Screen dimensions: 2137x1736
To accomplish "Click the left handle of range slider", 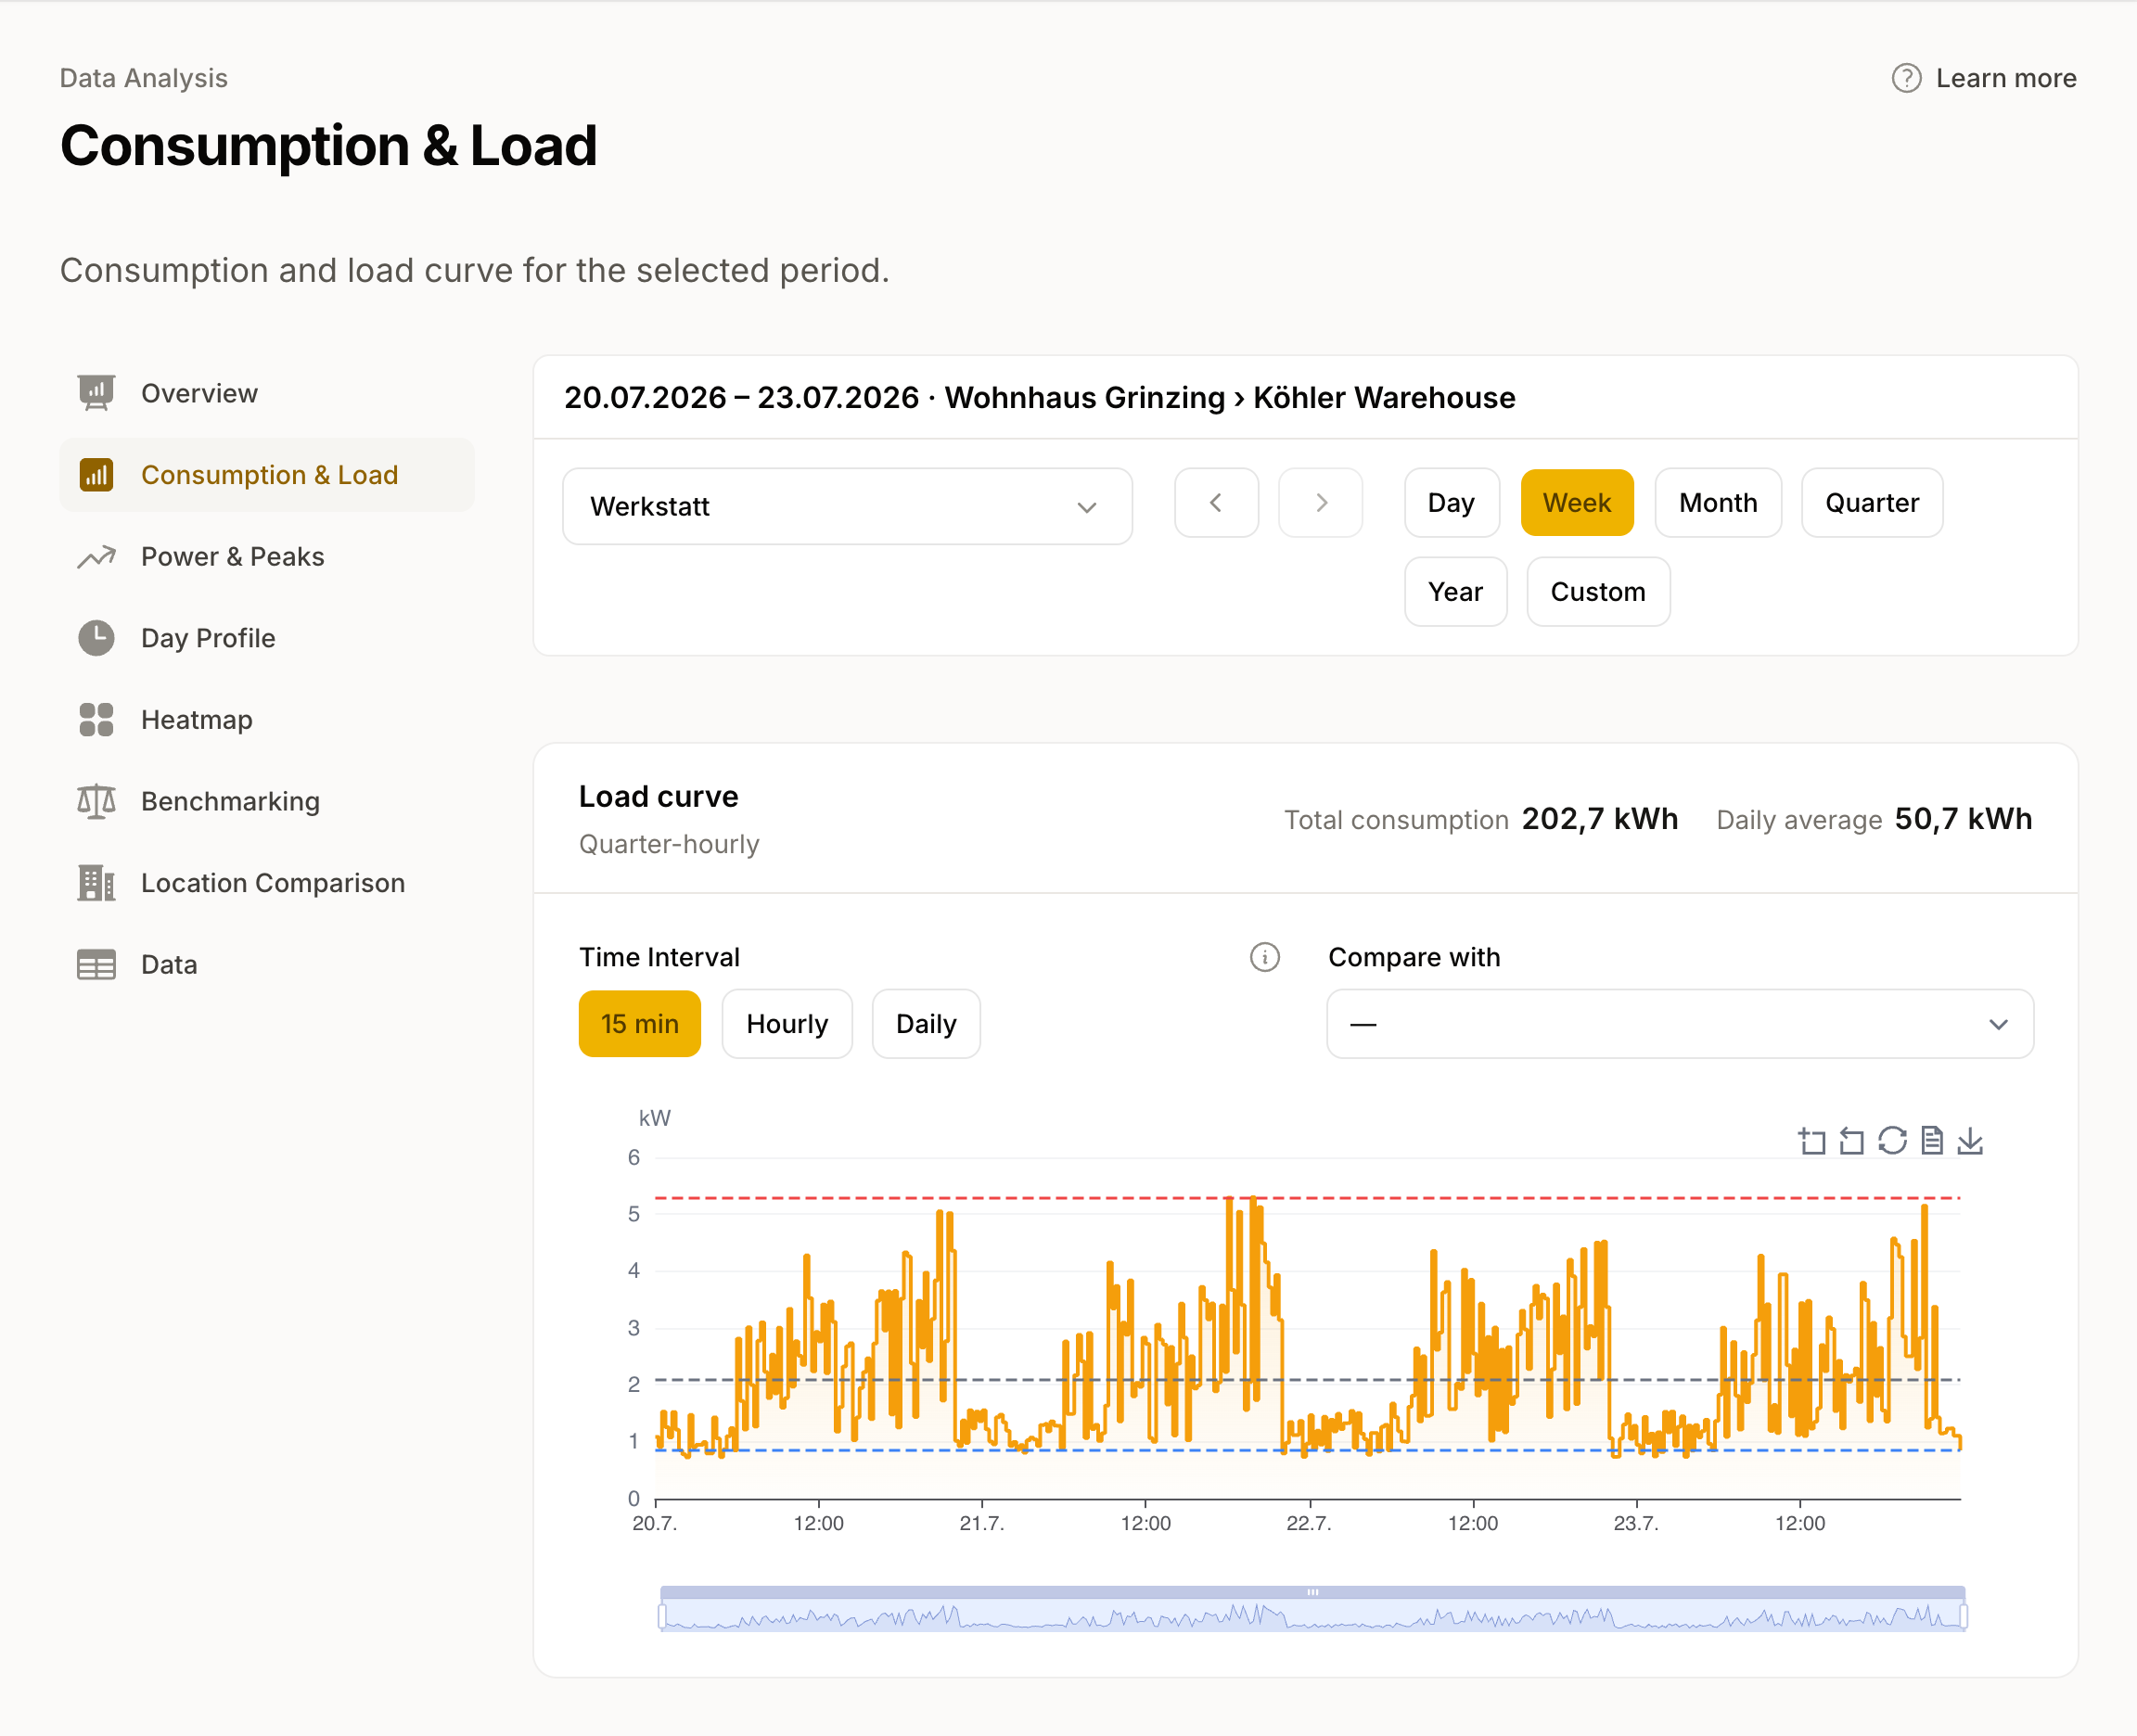I will (661, 1615).
